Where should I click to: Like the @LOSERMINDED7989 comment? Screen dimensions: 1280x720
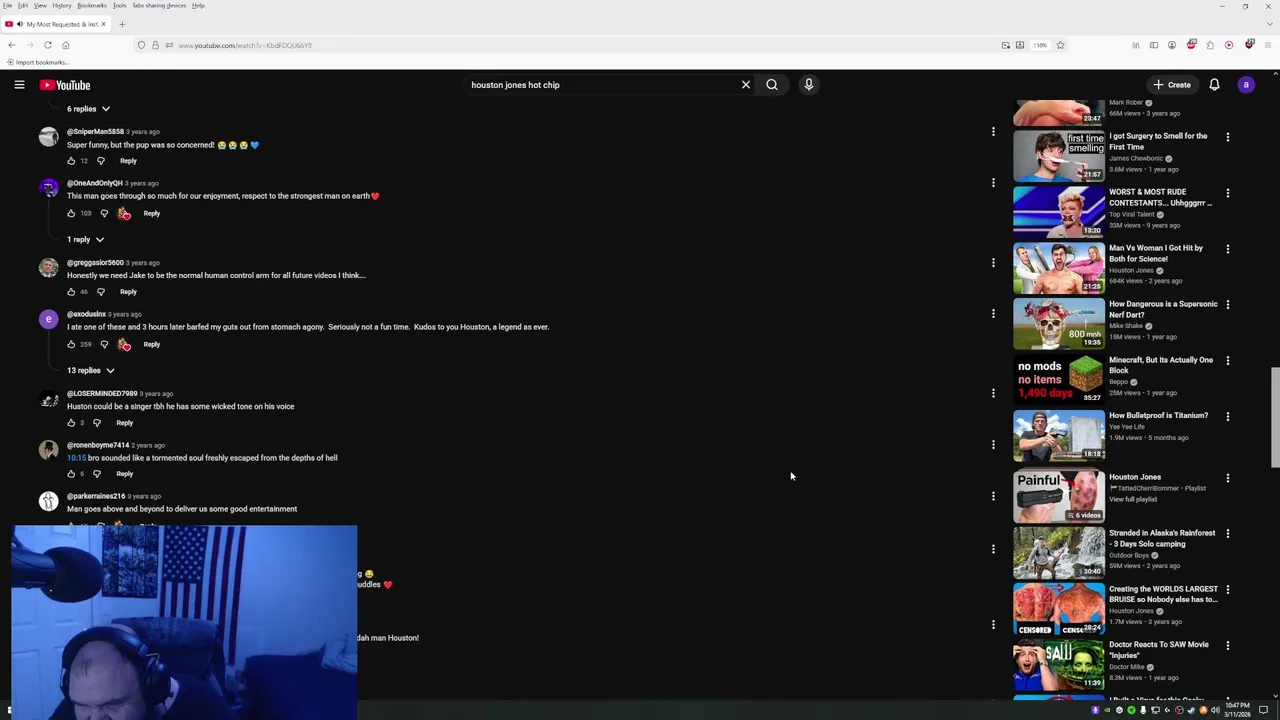click(71, 423)
